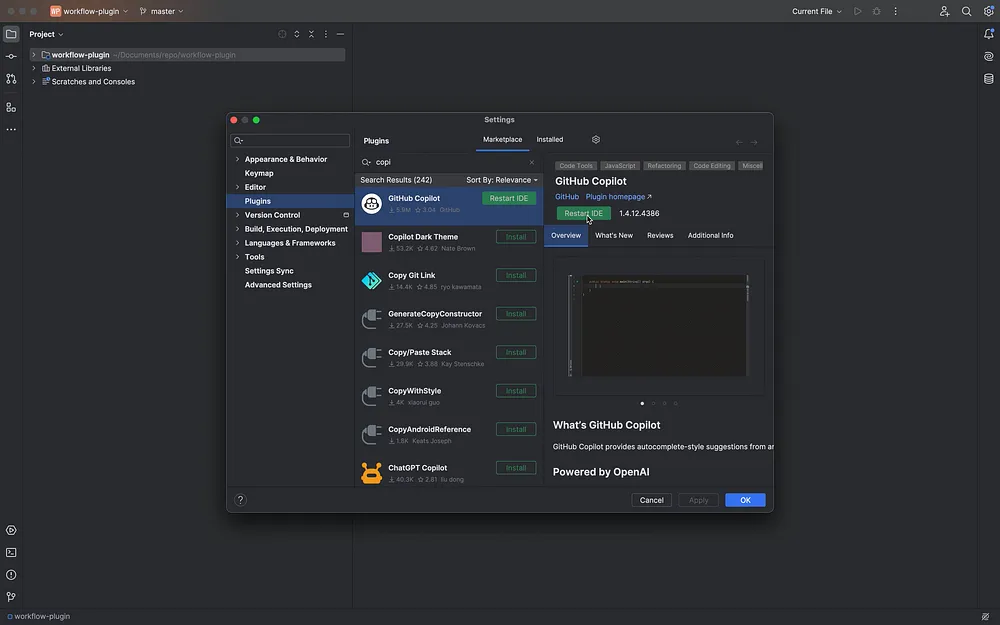Open the plugins gear options menu

596,140
